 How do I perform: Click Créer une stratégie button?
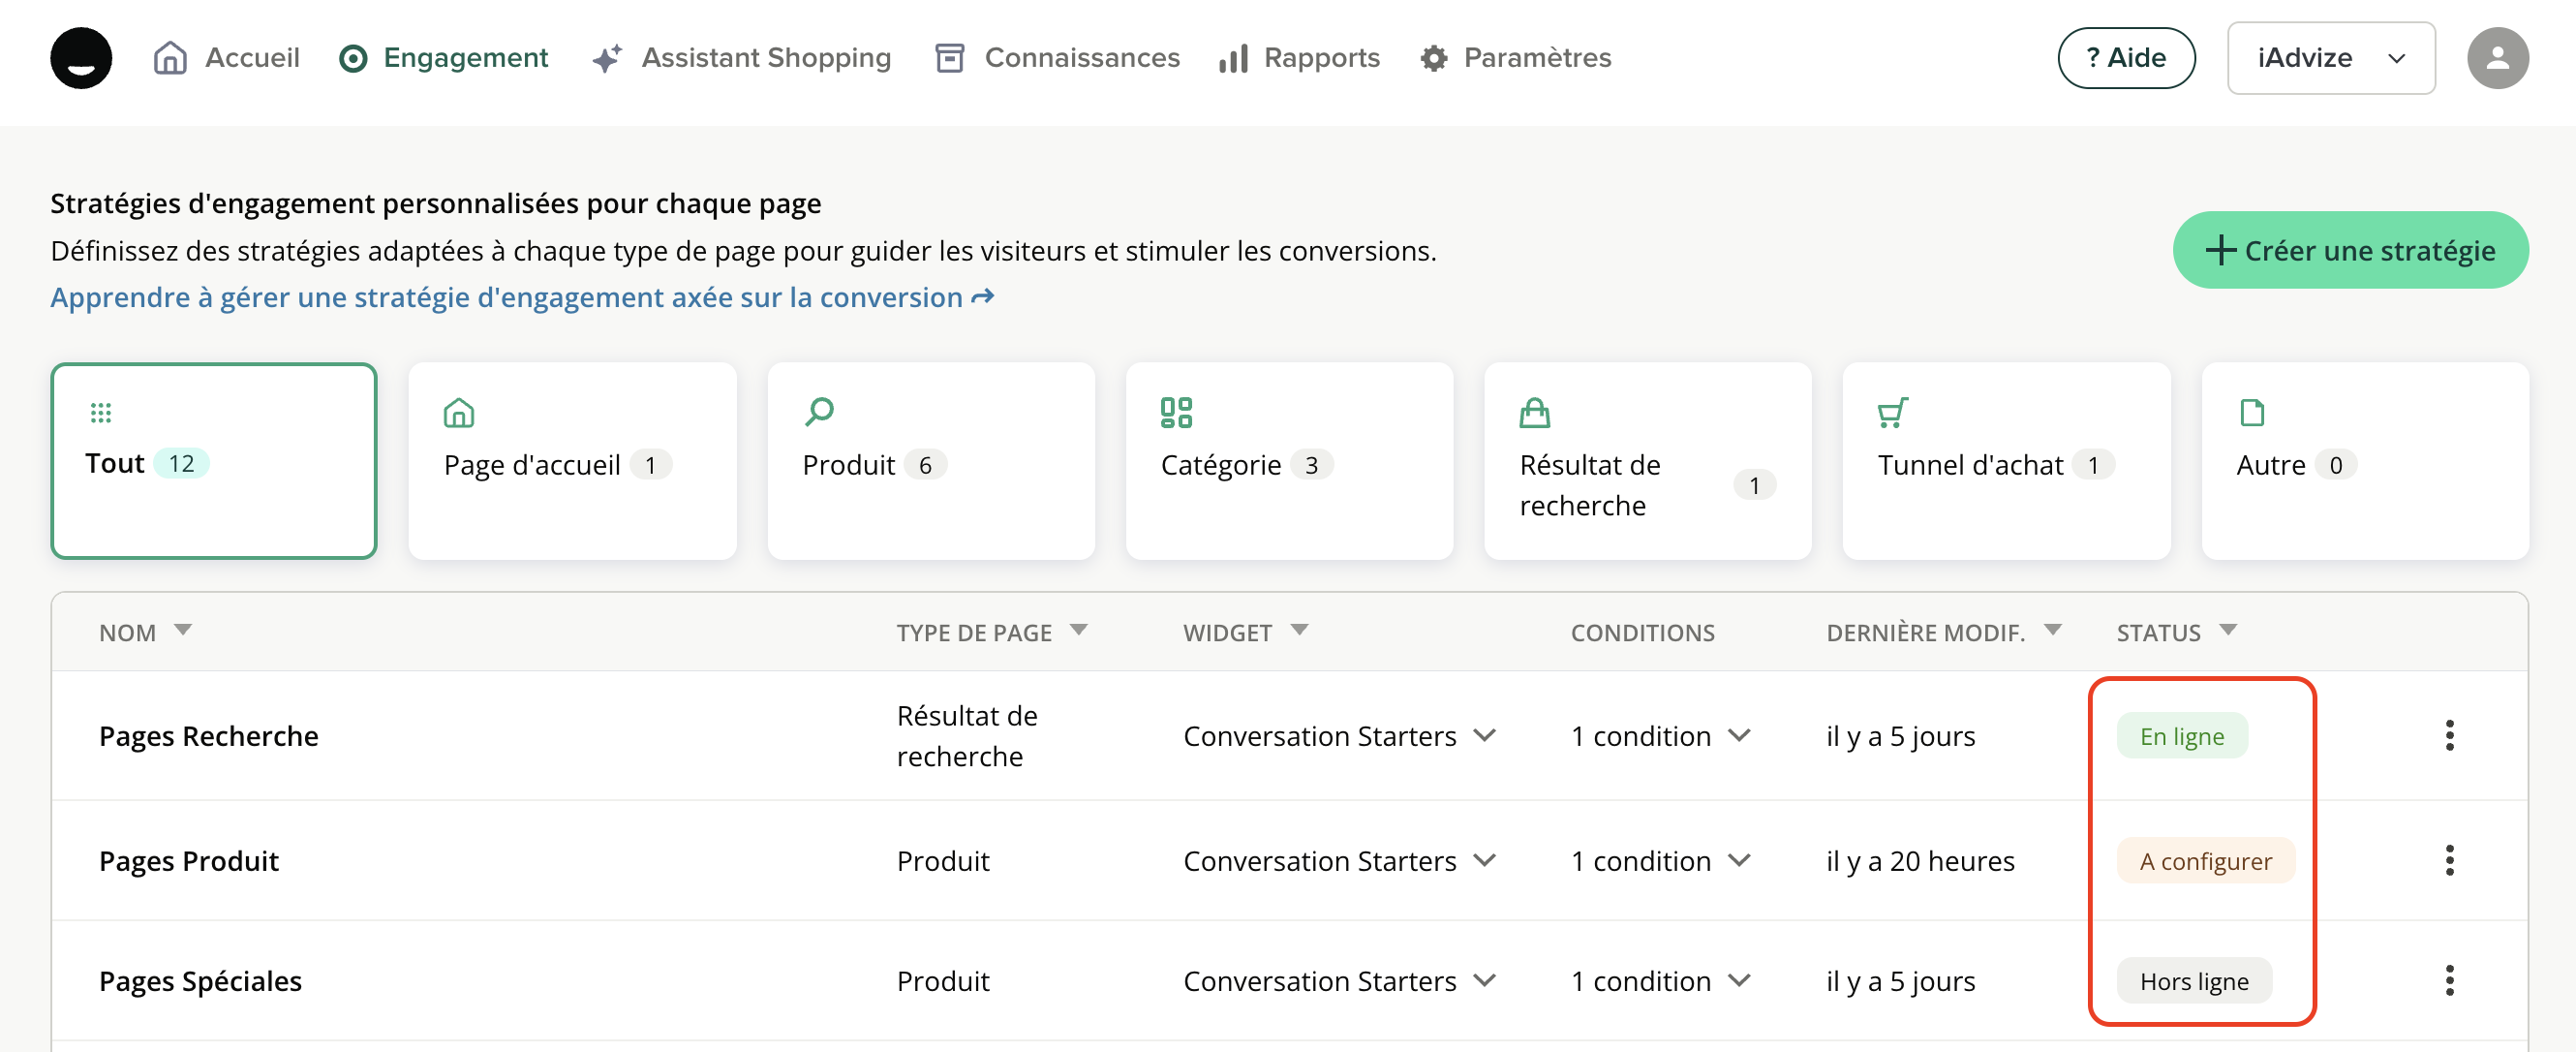click(x=2350, y=250)
